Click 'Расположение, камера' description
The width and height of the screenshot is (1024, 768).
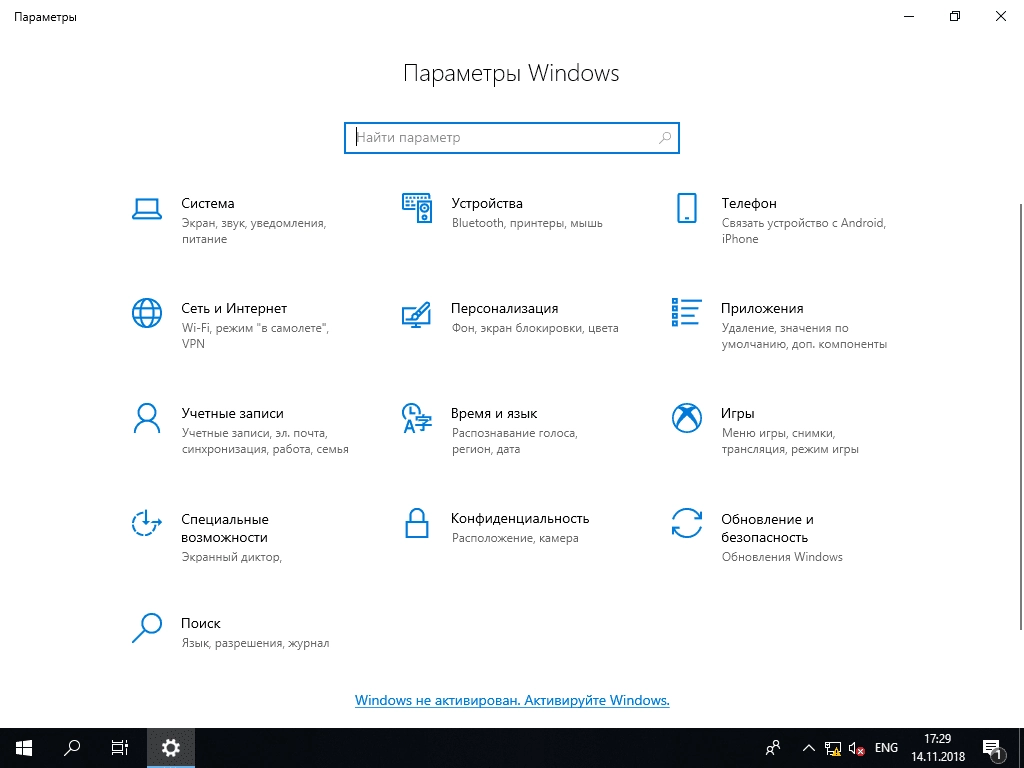coord(515,538)
